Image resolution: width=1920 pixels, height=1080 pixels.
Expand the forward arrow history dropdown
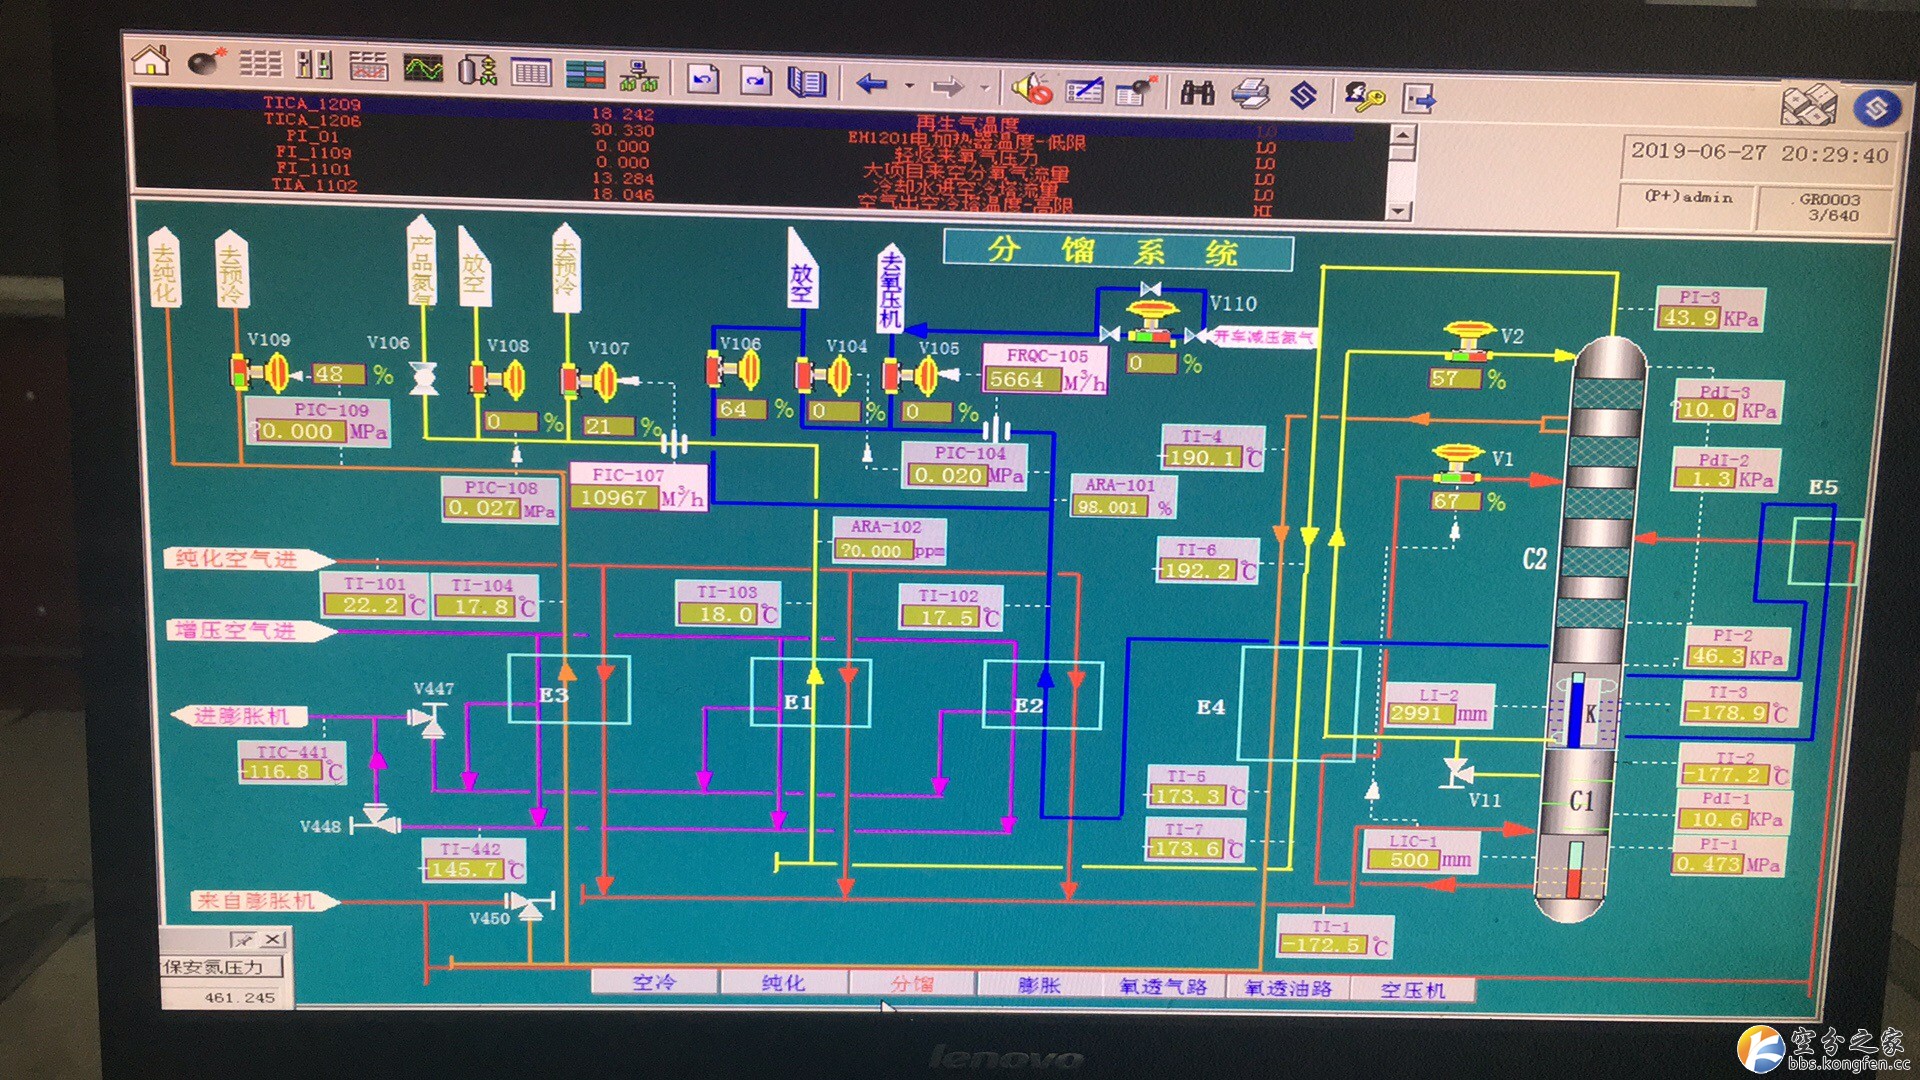click(985, 88)
